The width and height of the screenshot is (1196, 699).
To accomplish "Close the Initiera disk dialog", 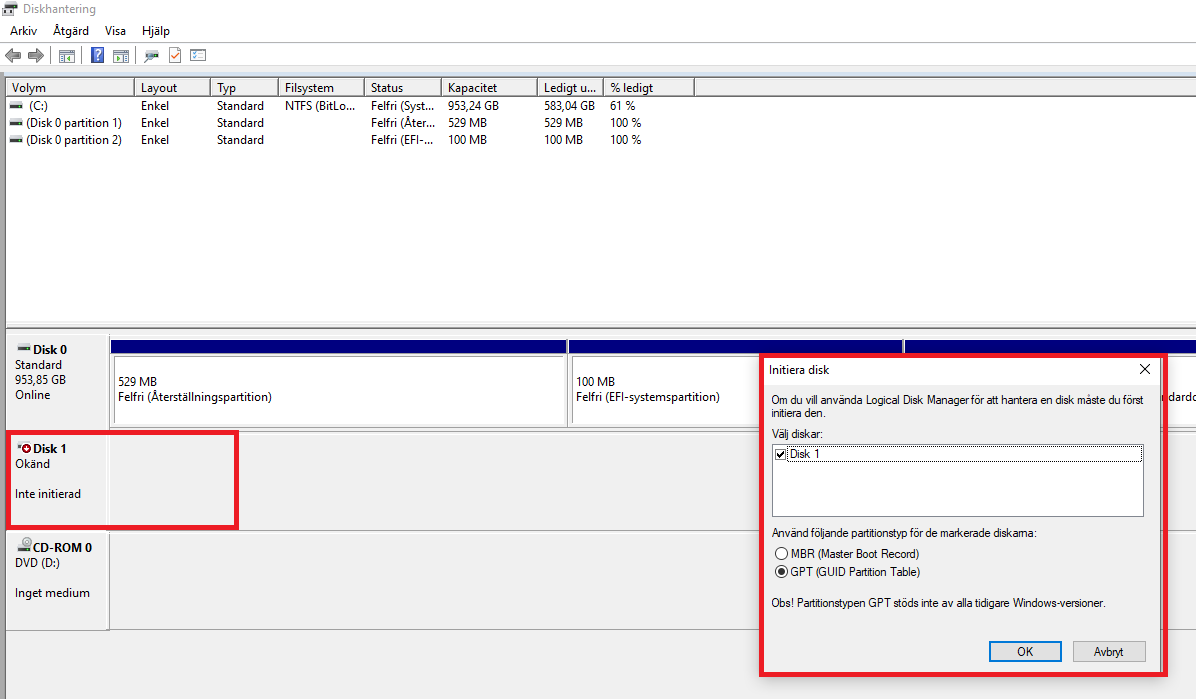I will 1145,369.
